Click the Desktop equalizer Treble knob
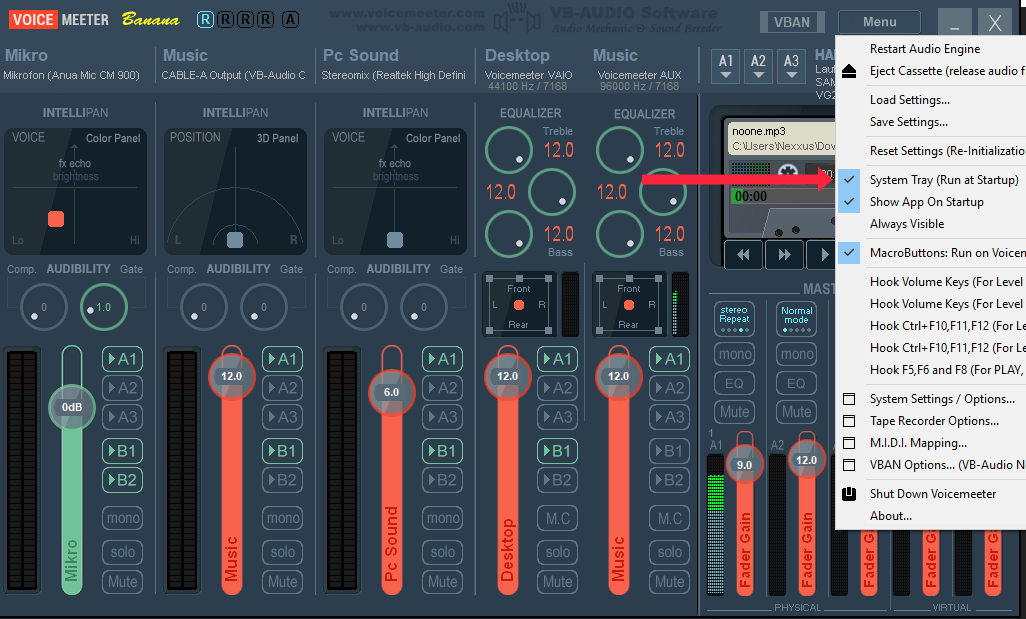1026x619 pixels. coord(508,150)
